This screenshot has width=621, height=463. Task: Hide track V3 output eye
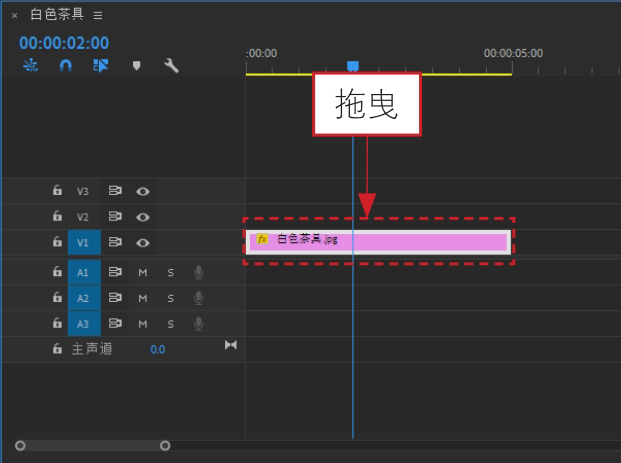coord(143,192)
